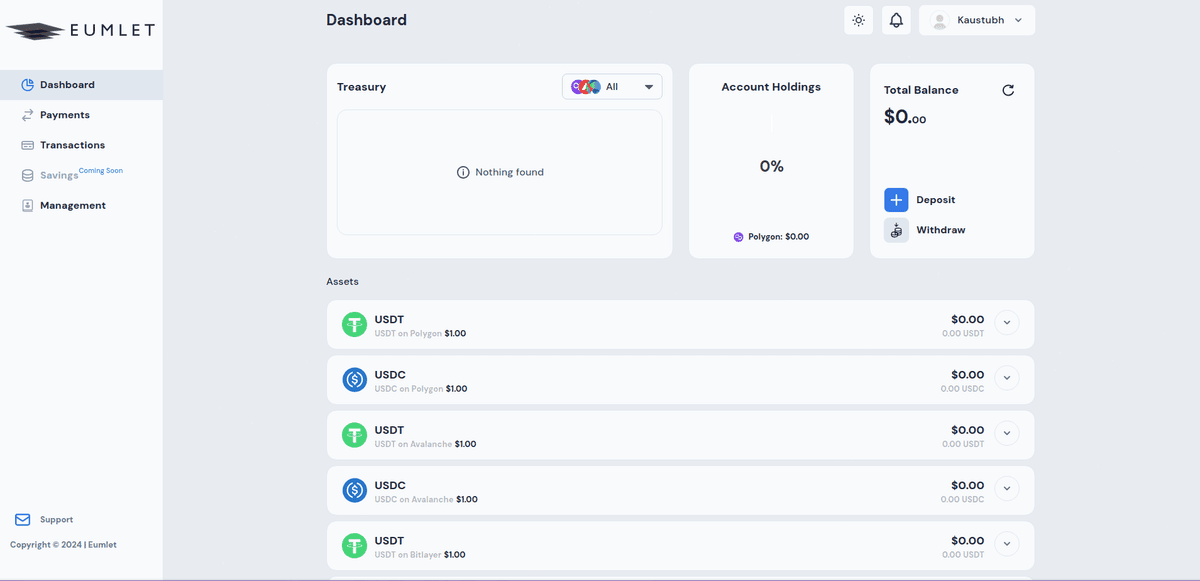Click the notification bell icon
Screen dimensions: 1200x581
pos(896,20)
